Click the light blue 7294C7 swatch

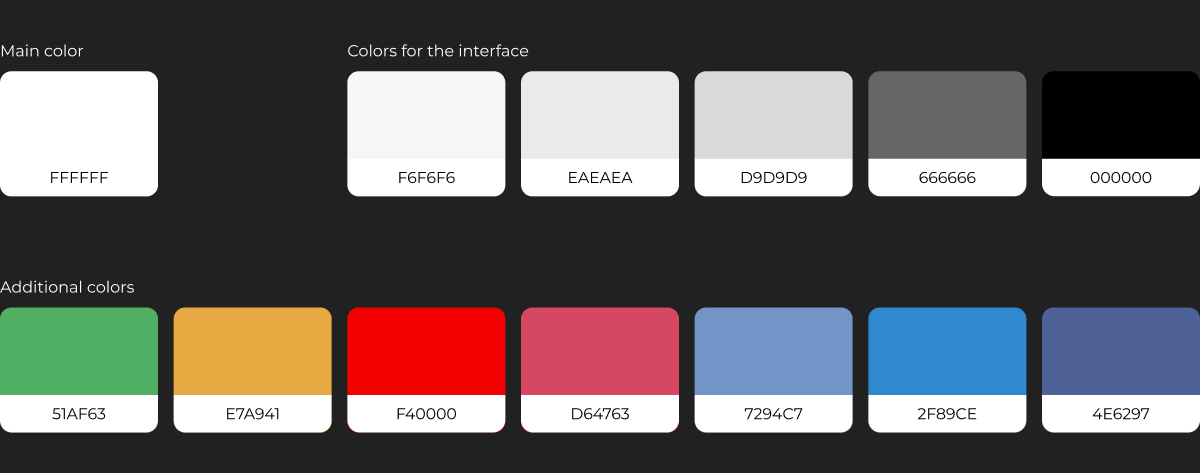[773, 352]
